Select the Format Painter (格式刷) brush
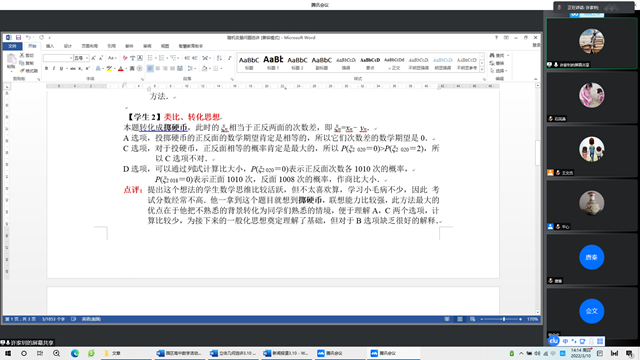Image resolution: width=640 pixels, height=360 pixels. (x=28, y=71)
